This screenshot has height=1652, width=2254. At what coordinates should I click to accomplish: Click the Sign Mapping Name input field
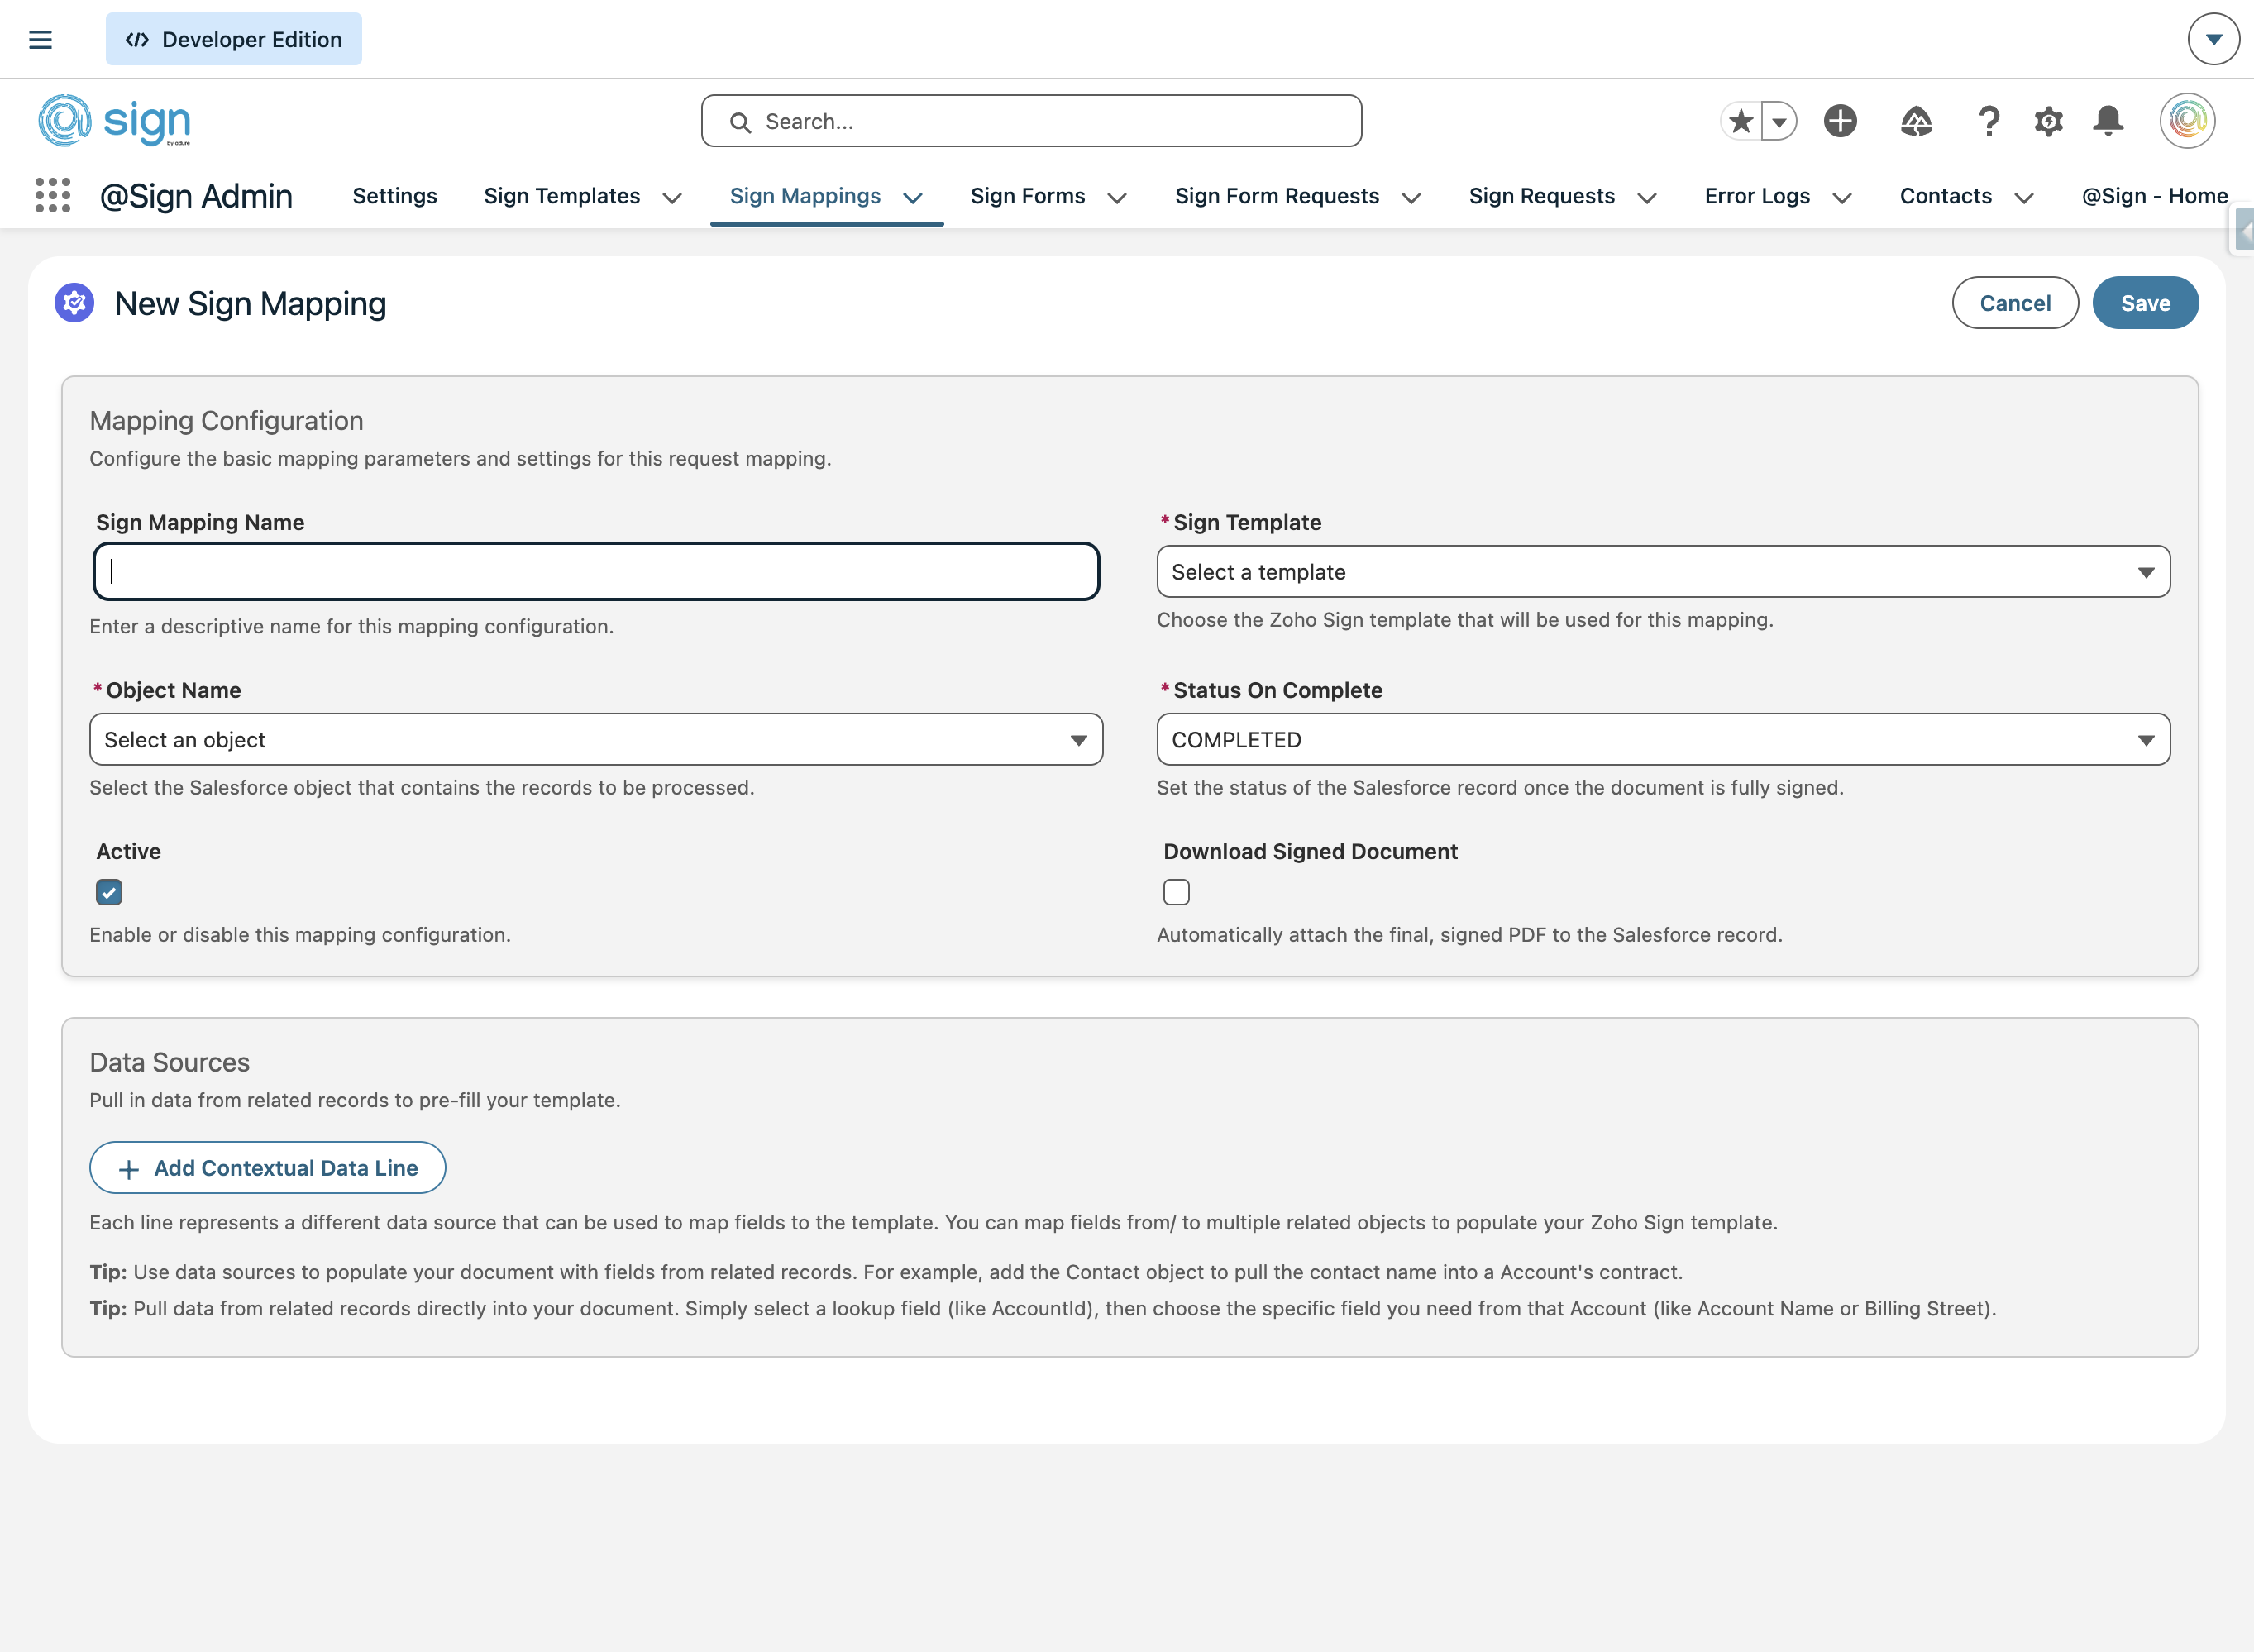click(596, 572)
